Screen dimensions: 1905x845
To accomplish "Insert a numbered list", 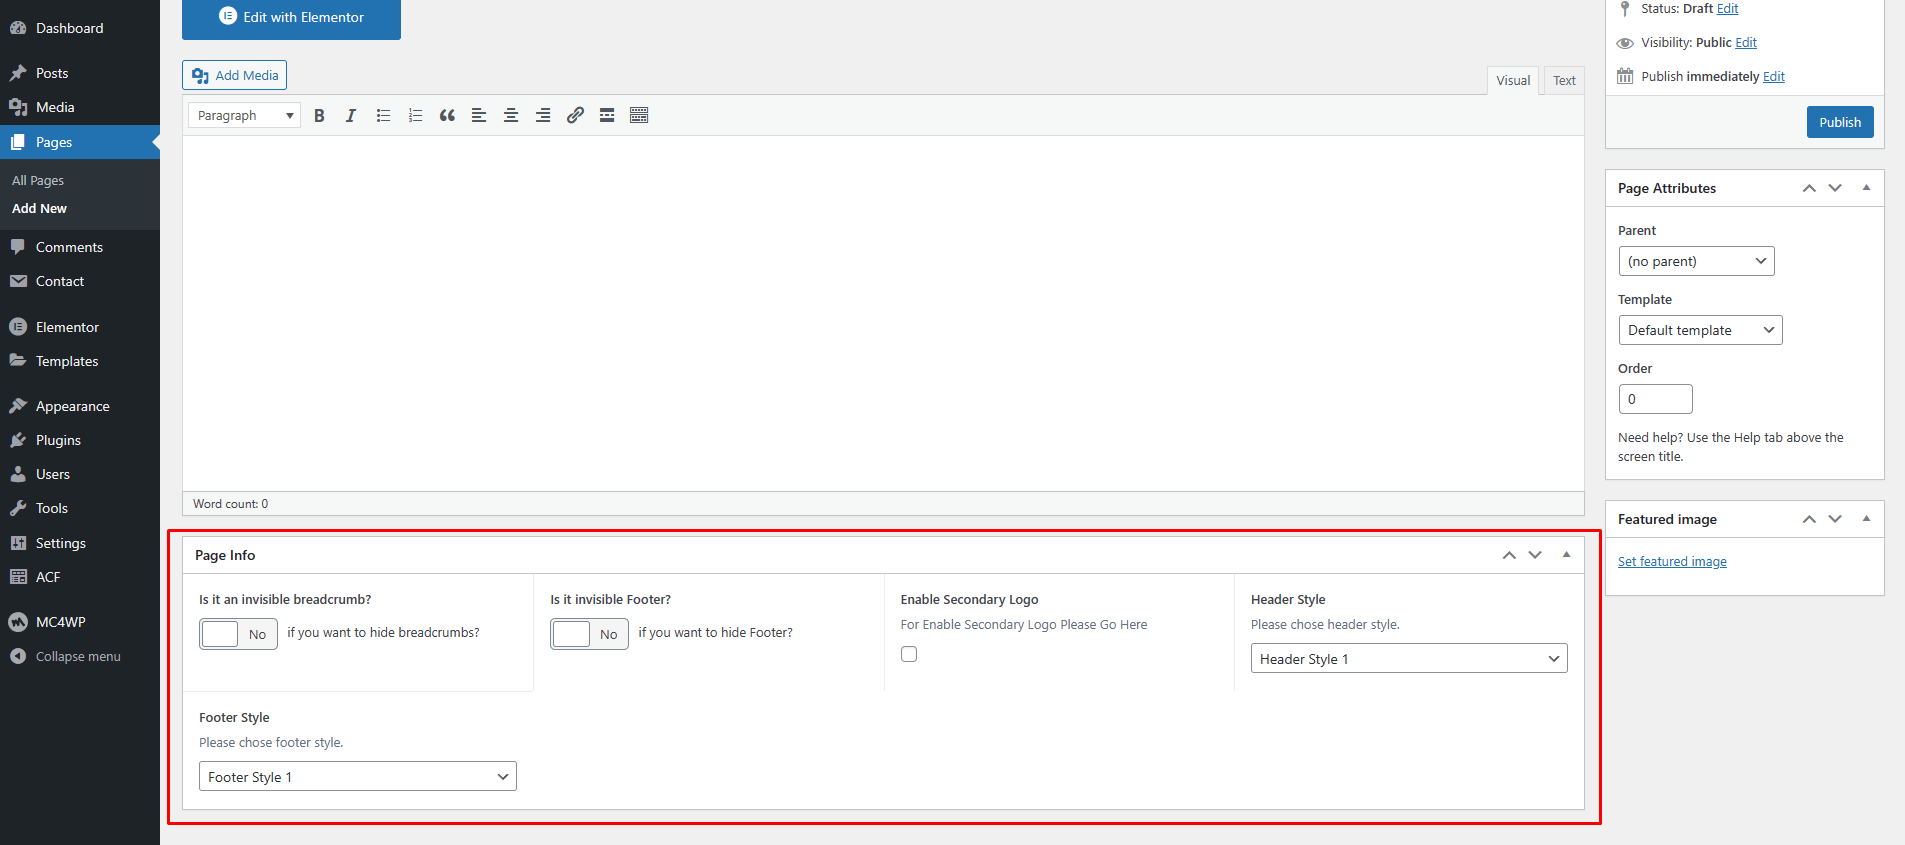I will click(415, 116).
